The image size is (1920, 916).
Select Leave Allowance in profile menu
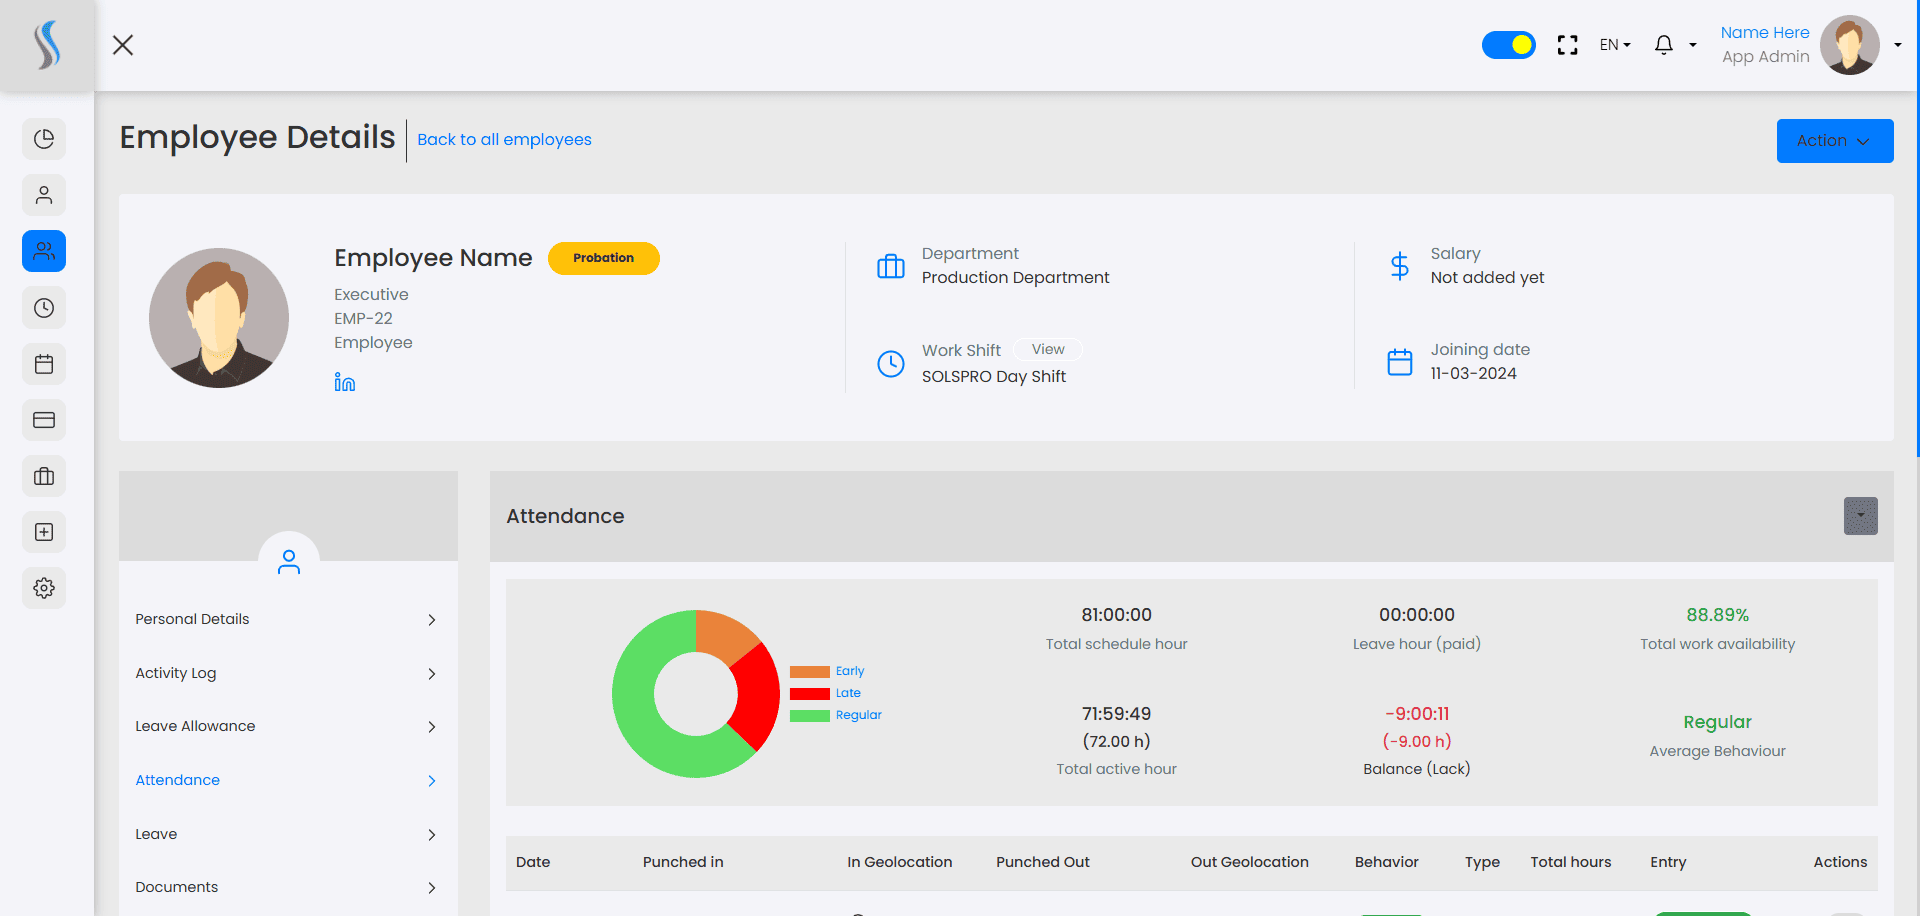pos(288,726)
